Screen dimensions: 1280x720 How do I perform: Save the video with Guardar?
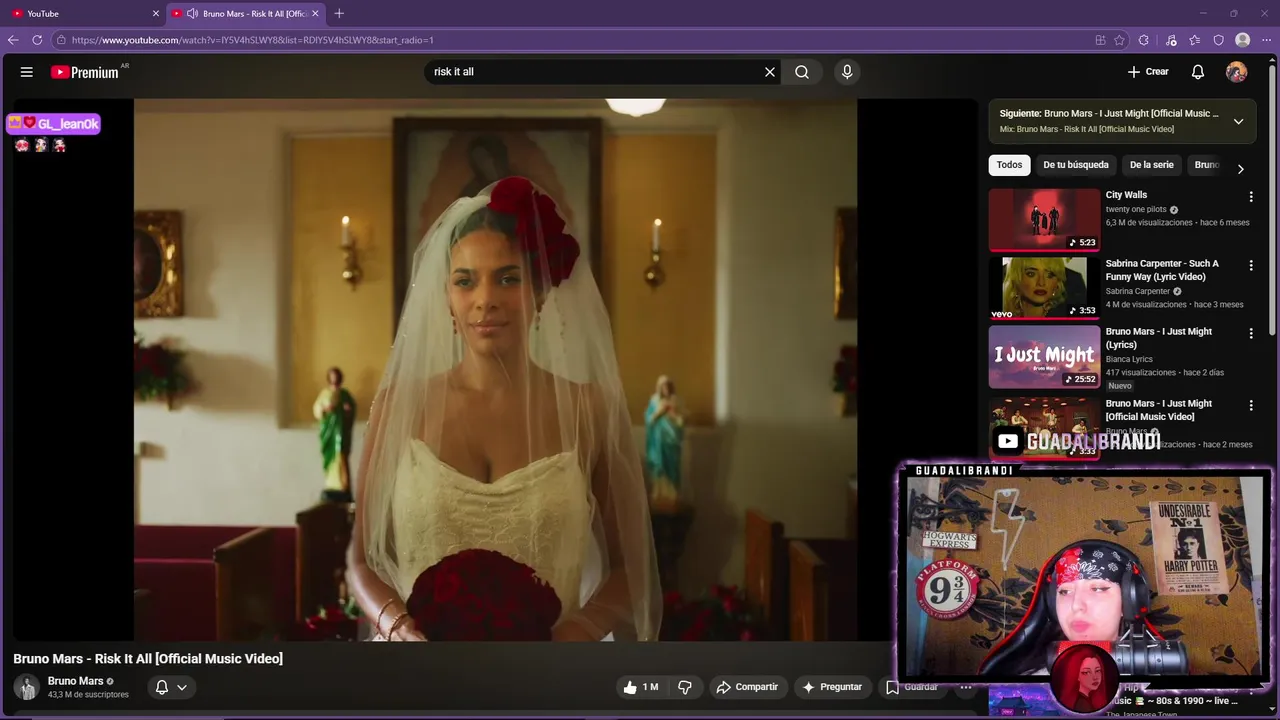coord(912,687)
